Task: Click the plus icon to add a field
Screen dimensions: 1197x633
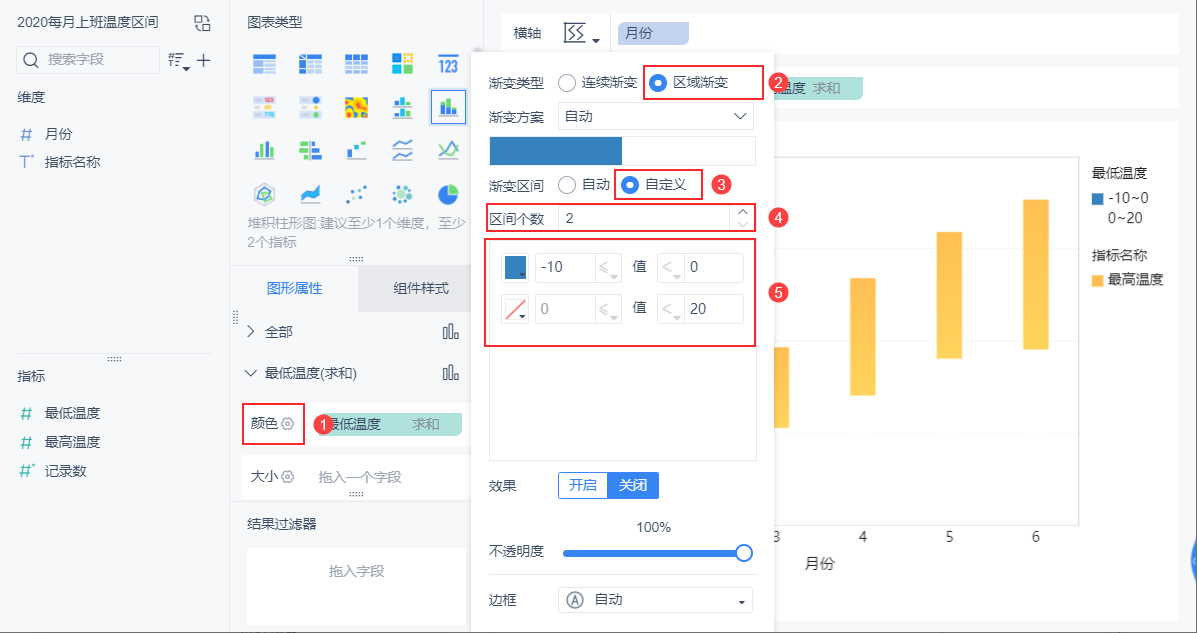Action: 204,60
